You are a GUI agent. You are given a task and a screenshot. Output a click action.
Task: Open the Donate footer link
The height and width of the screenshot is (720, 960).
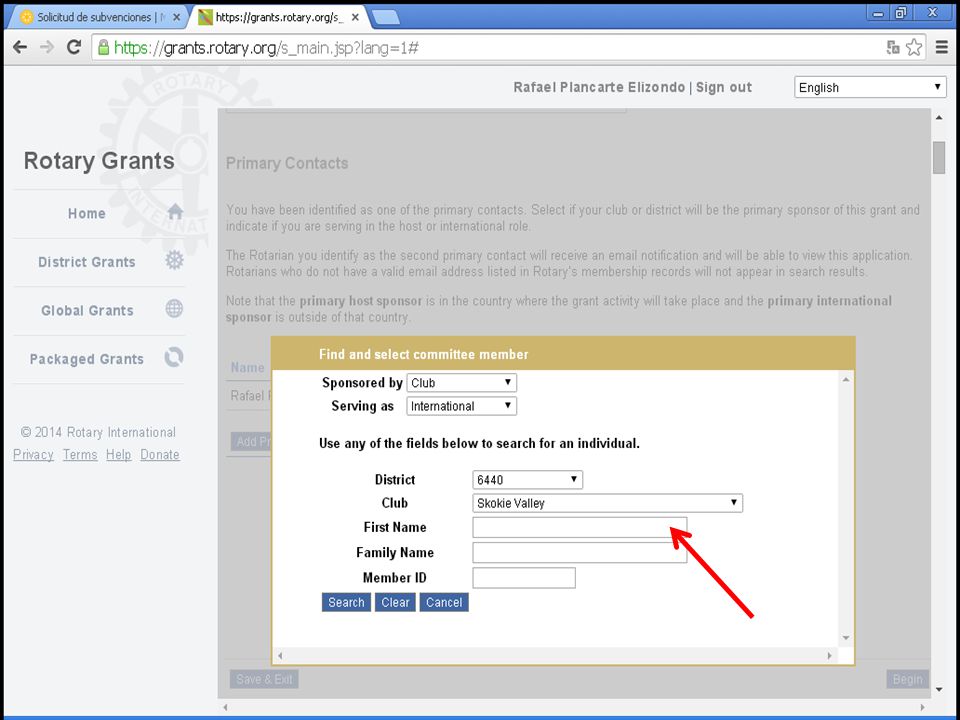[160, 455]
